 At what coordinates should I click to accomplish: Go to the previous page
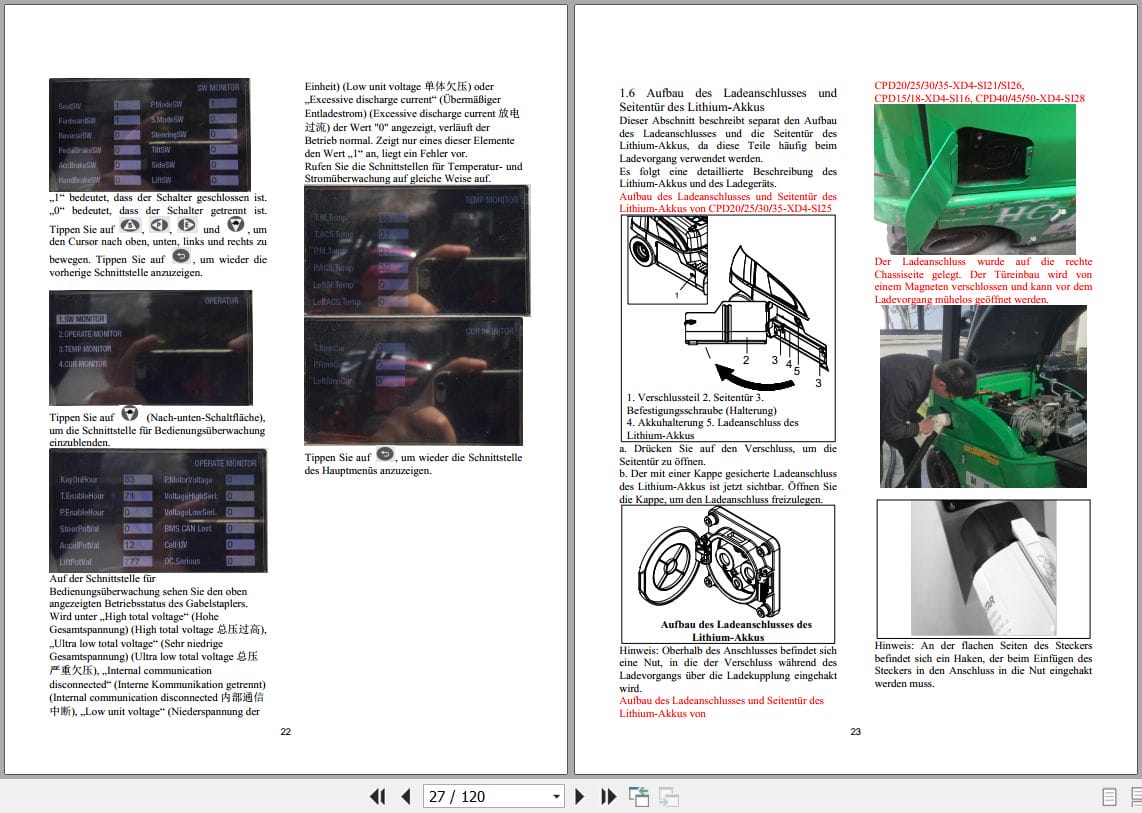tap(406, 796)
